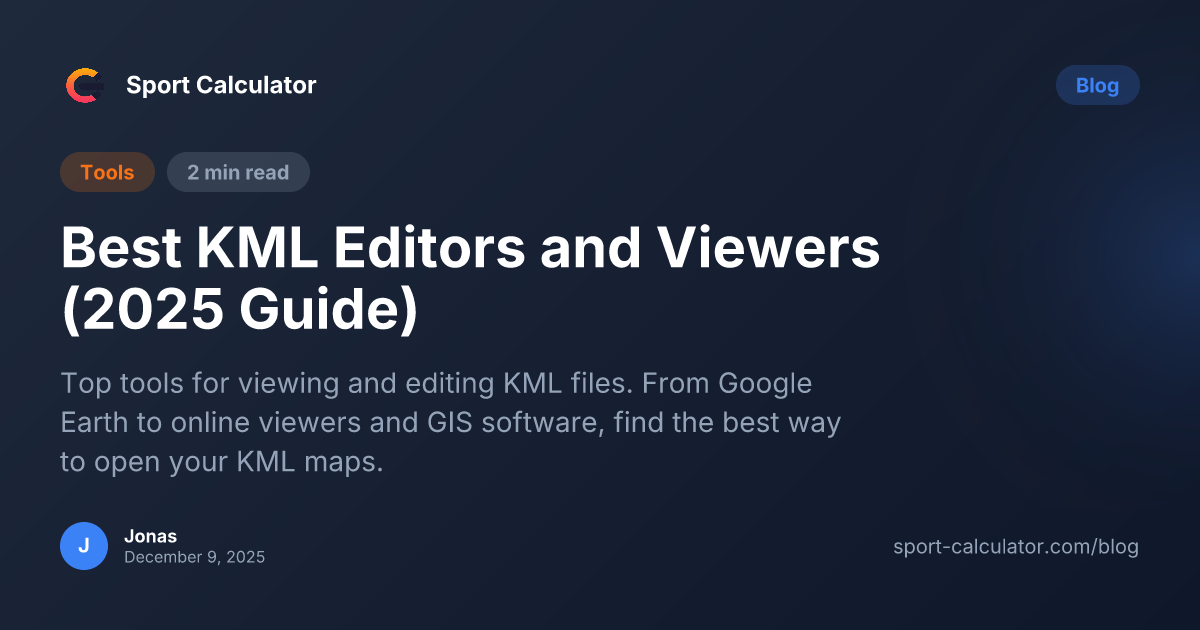Viewport: 1200px width, 630px height.
Task: Click the Sport Calculator logo icon
Action: (x=84, y=86)
